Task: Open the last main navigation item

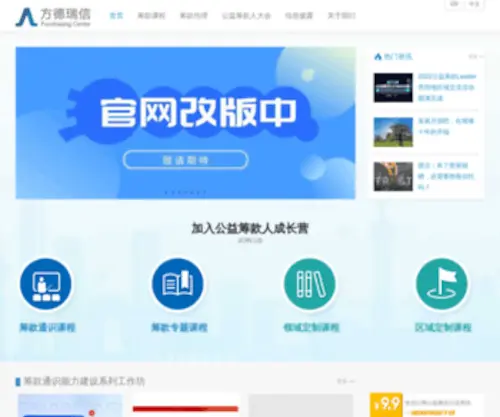Action: click(341, 16)
